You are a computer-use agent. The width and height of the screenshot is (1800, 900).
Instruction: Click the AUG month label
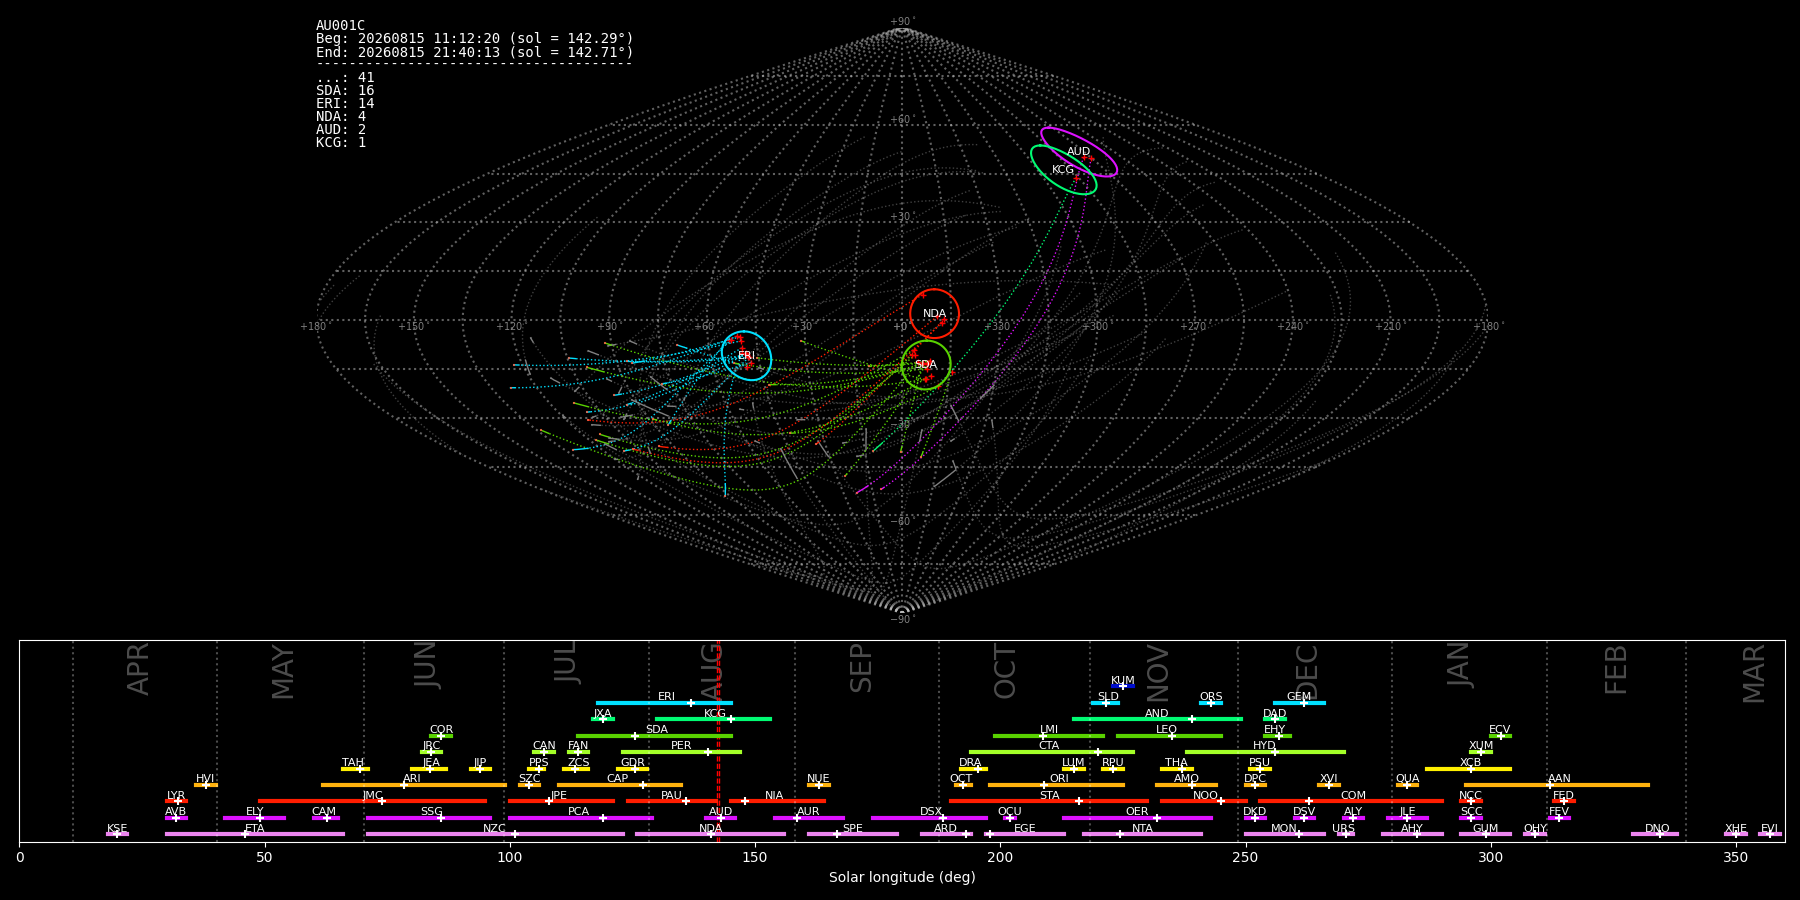[712, 669]
